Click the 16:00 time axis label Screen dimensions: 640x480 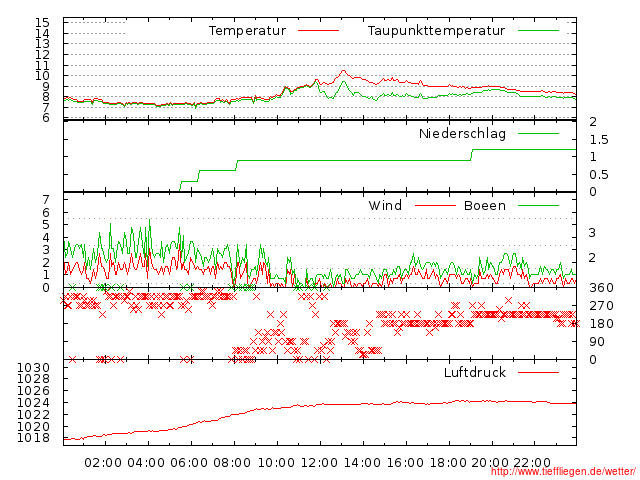click(405, 463)
